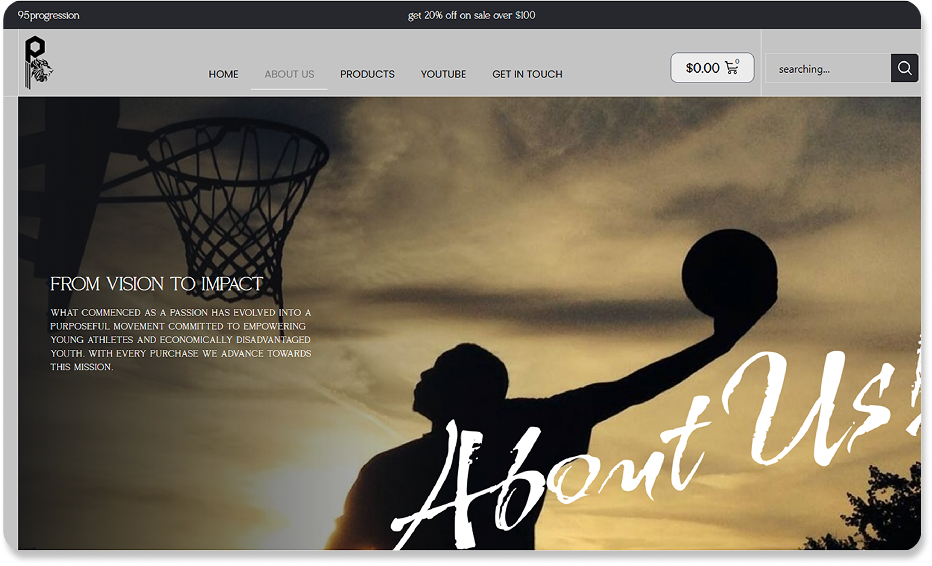
Task: Open the PRODUCTS menu item
Action: [367, 74]
